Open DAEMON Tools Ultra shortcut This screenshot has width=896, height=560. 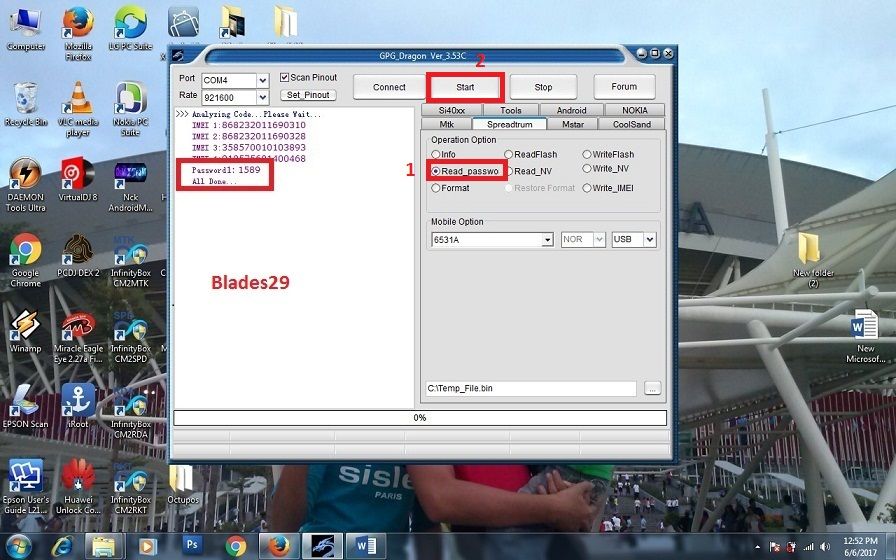(25, 174)
